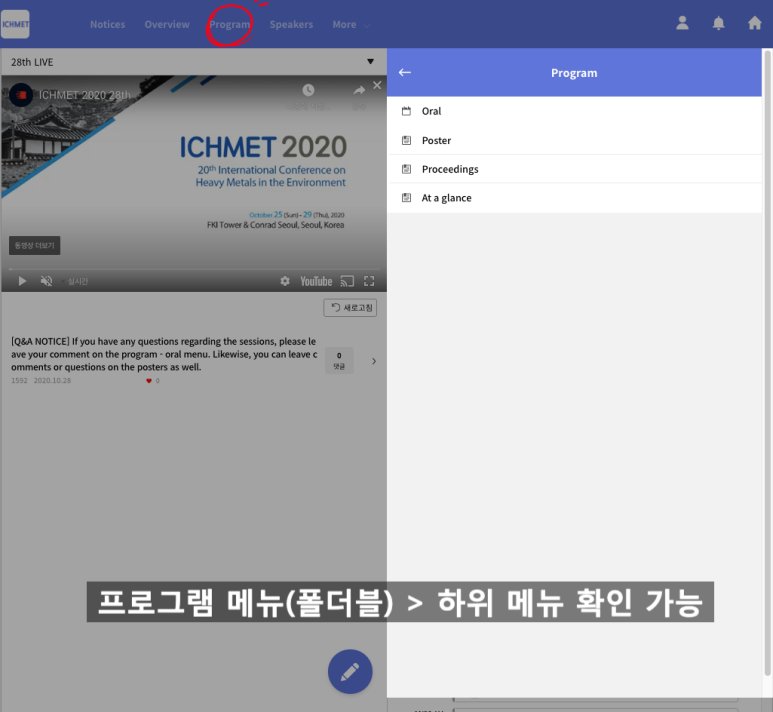Close the video overlay with X
The image size is (773, 712).
[377, 85]
